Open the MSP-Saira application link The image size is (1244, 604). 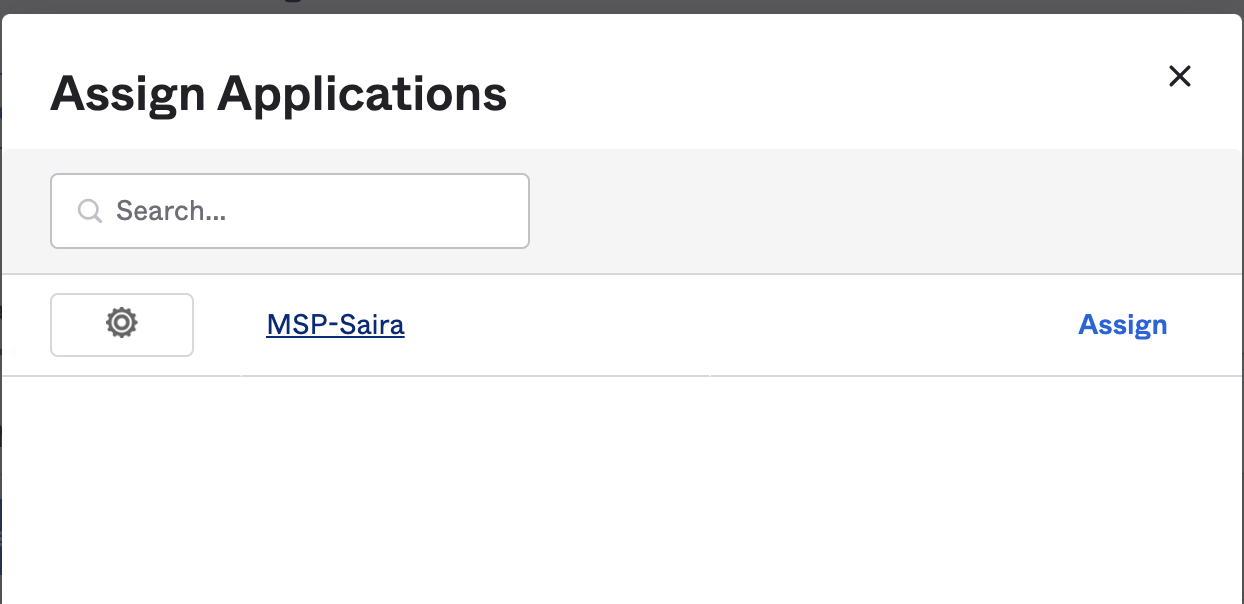coord(335,325)
